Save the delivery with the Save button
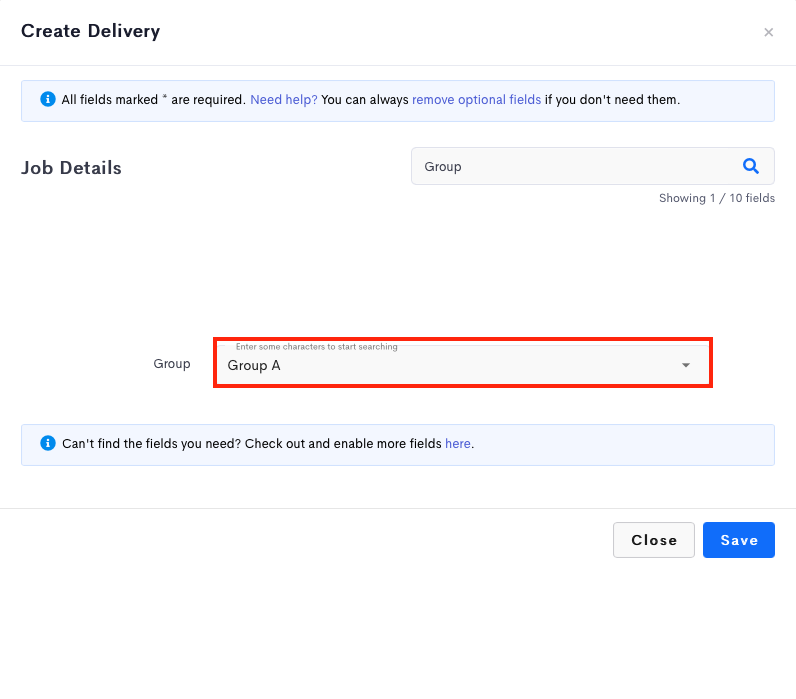Viewport: 796px width, 699px height. click(x=739, y=540)
